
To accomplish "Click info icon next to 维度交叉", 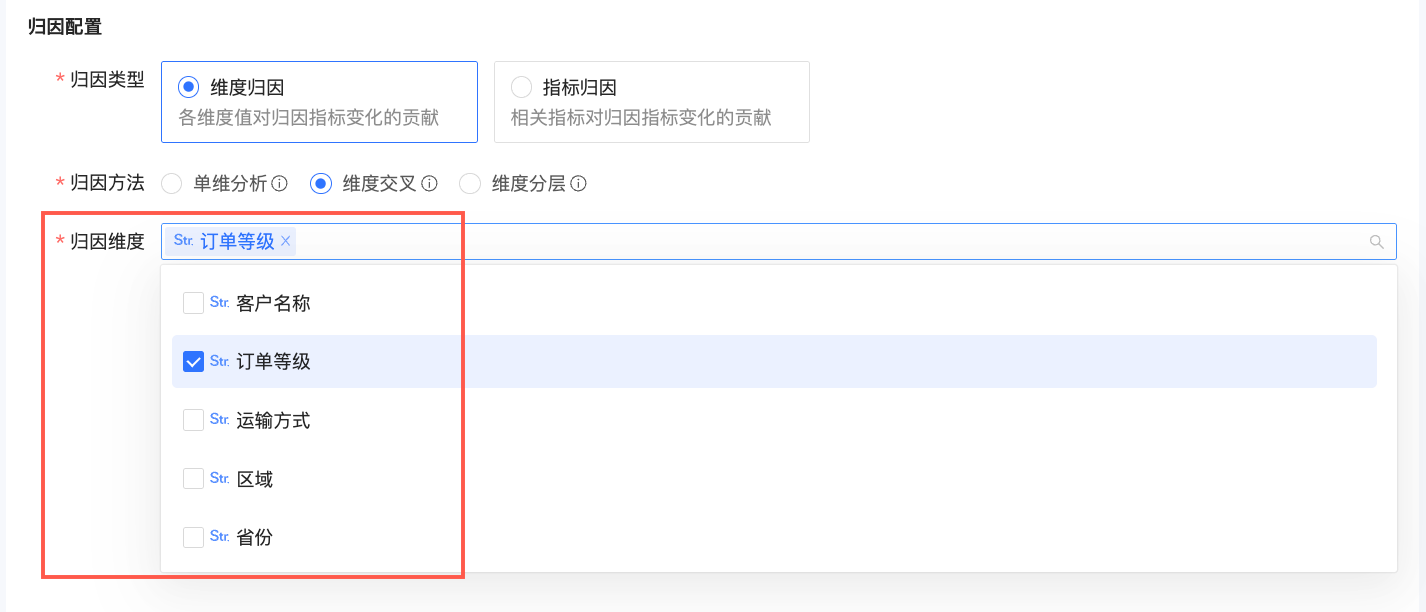I will tap(430, 184).
